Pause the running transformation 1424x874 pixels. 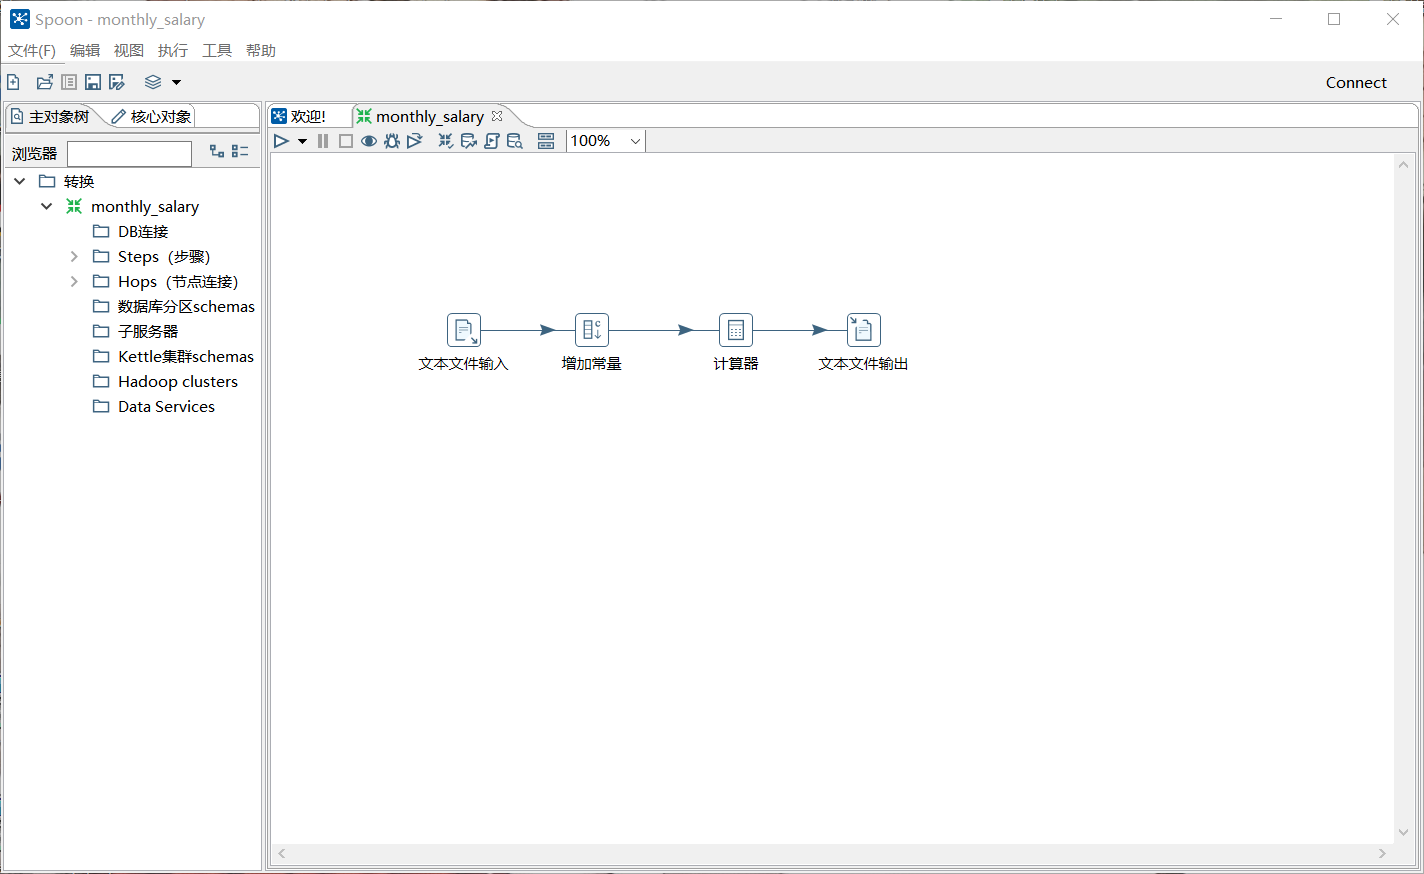pos(323,141)
